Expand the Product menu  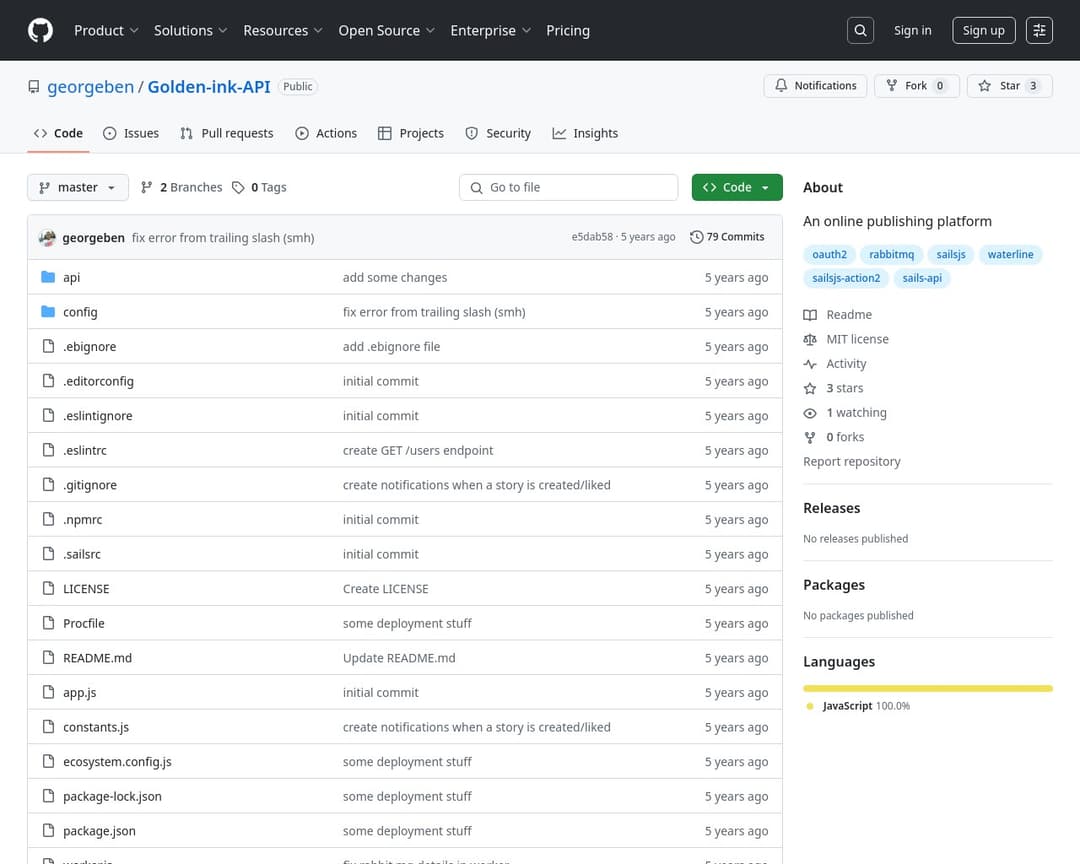click(106, 30)
